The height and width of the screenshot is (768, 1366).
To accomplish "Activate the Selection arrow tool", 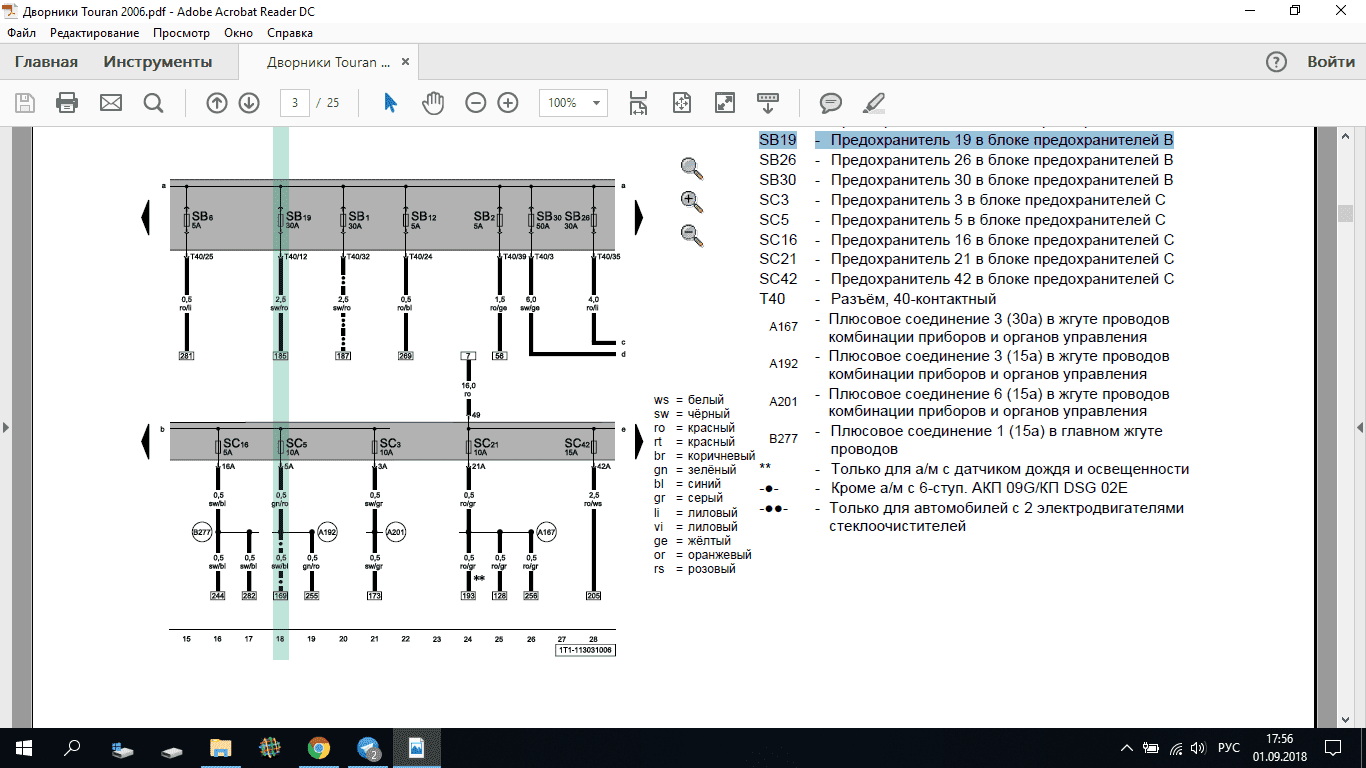I will 391,102.
